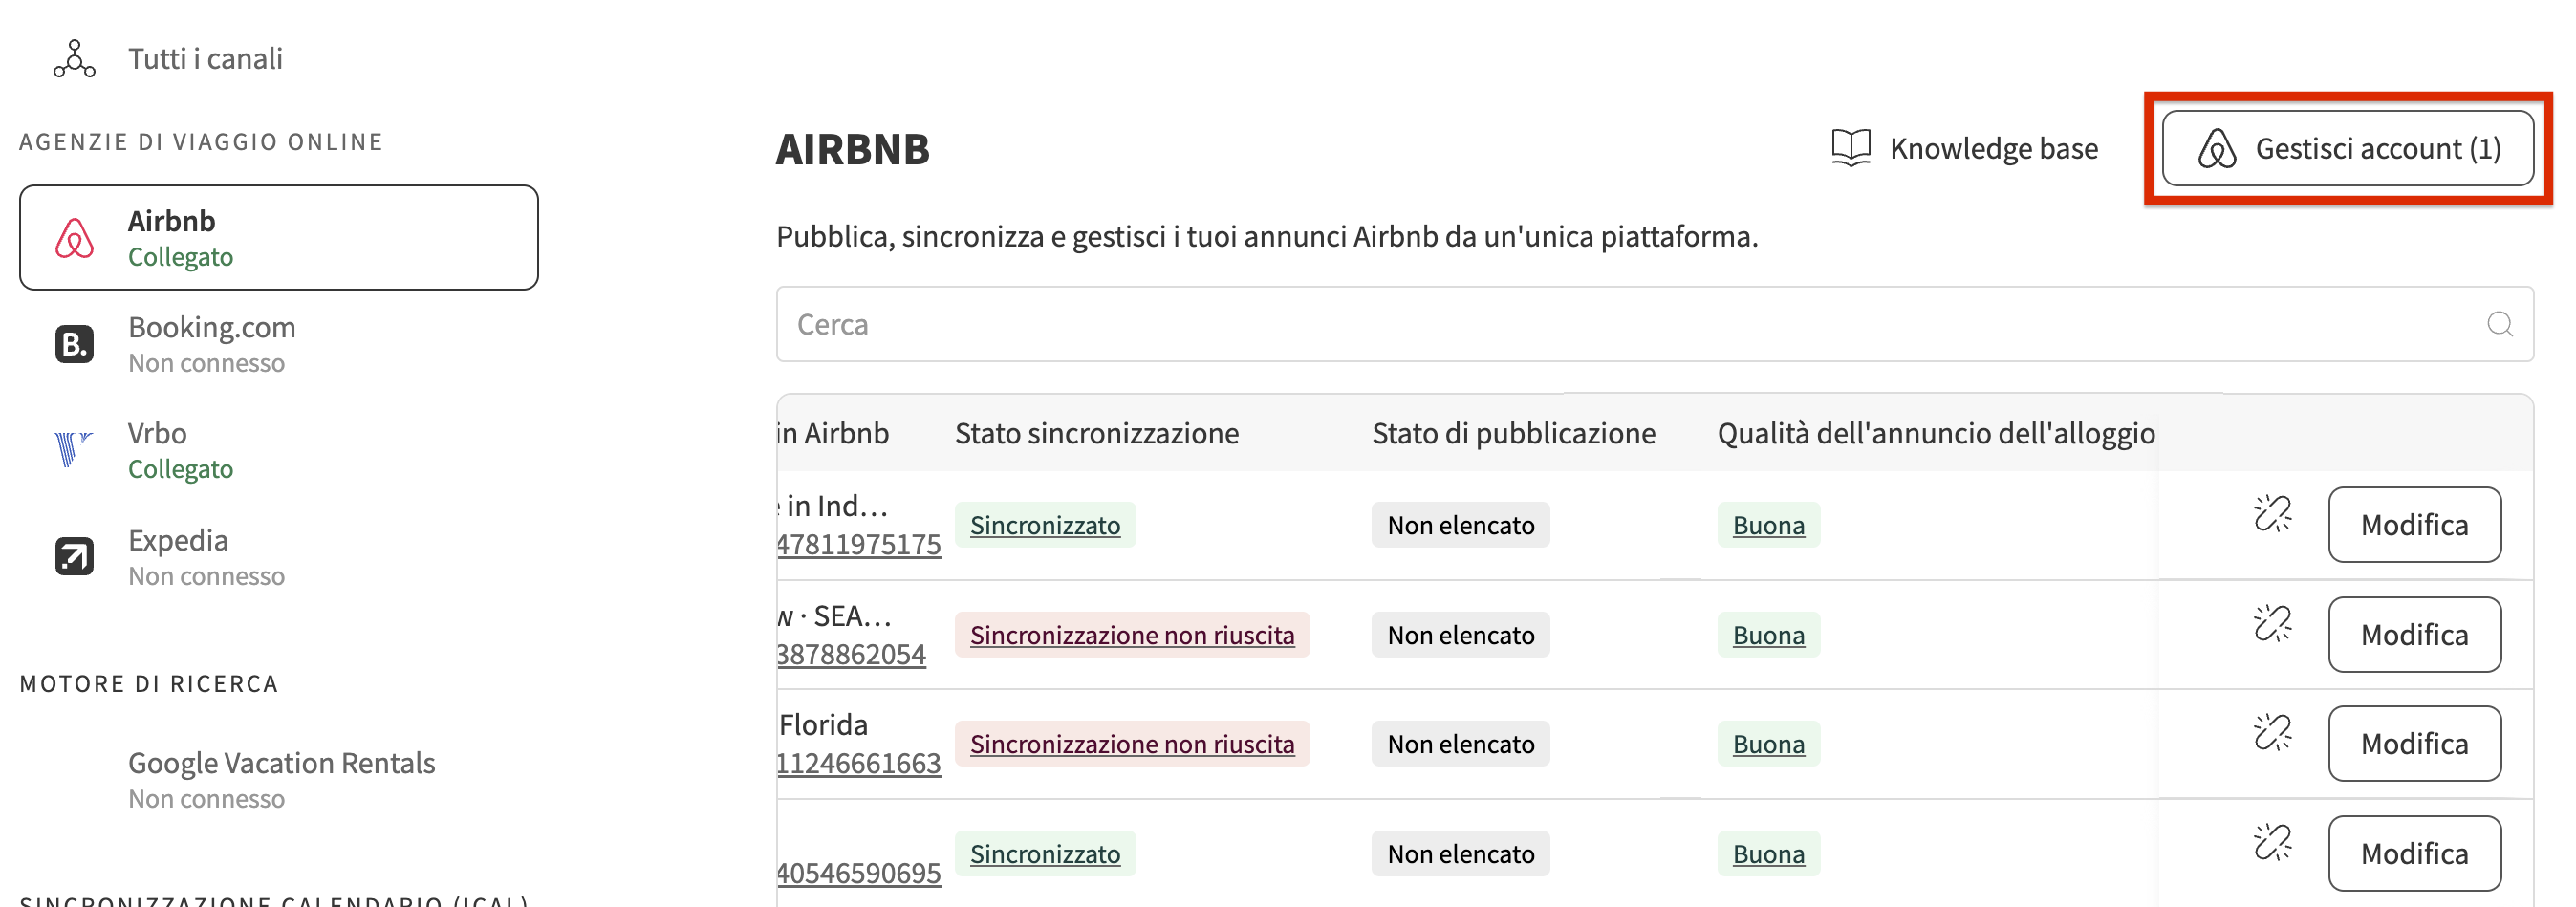This screenshot has height=907, width=2576.
Task: Click the Vrbo logo icon
Action: click(x=73, y=450)
